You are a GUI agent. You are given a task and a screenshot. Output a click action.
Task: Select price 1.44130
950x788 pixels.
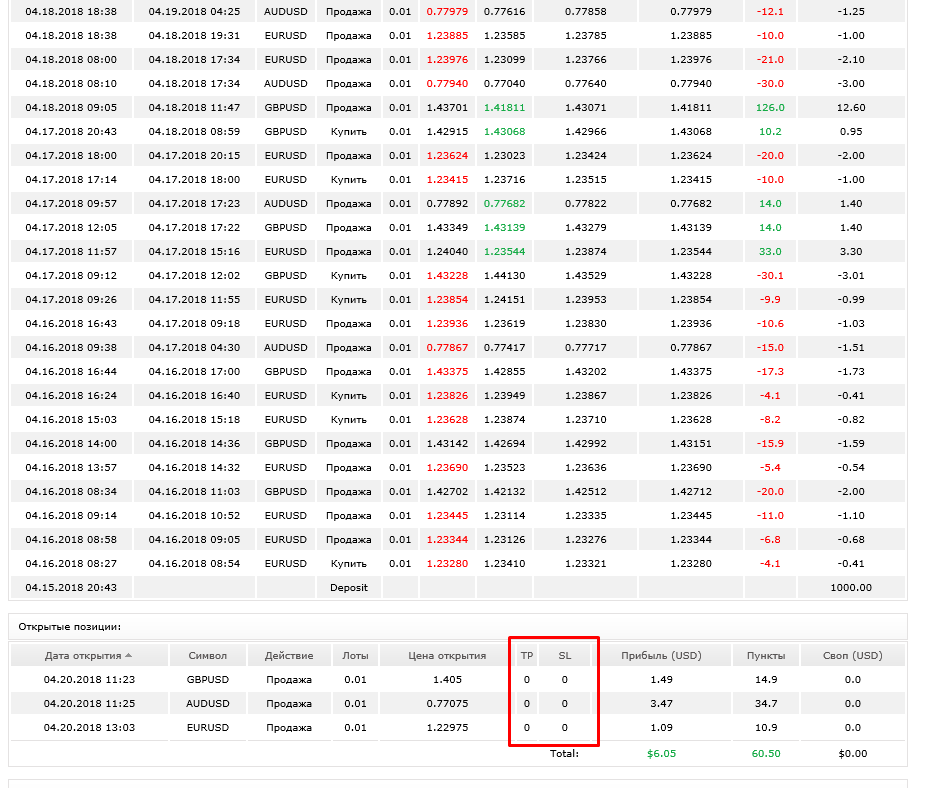(504, 276)
